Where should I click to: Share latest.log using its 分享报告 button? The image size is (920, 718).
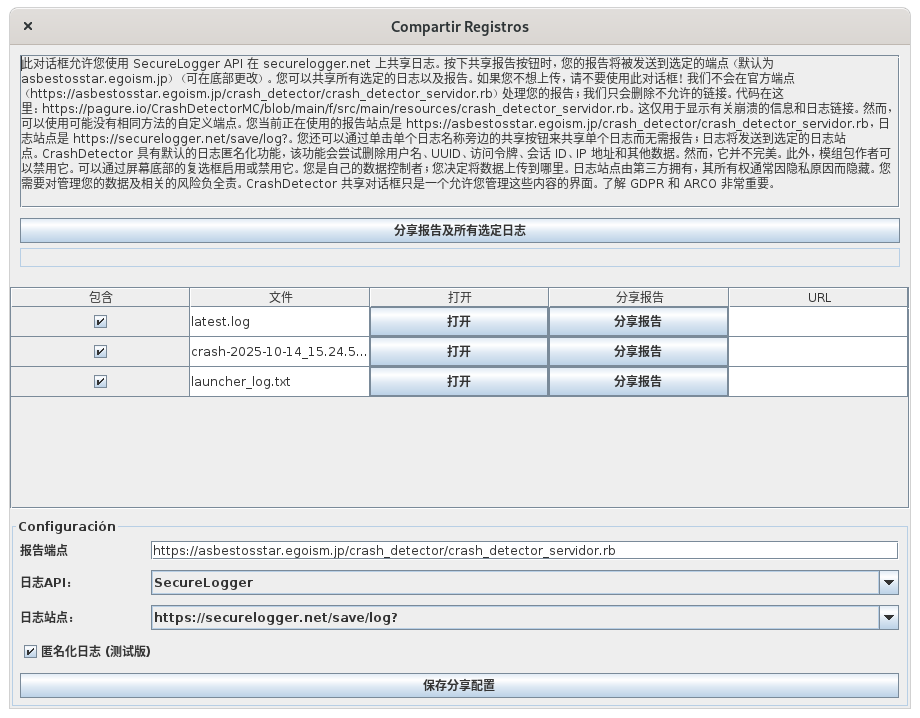pyautogui.click(x=638, y=322)
